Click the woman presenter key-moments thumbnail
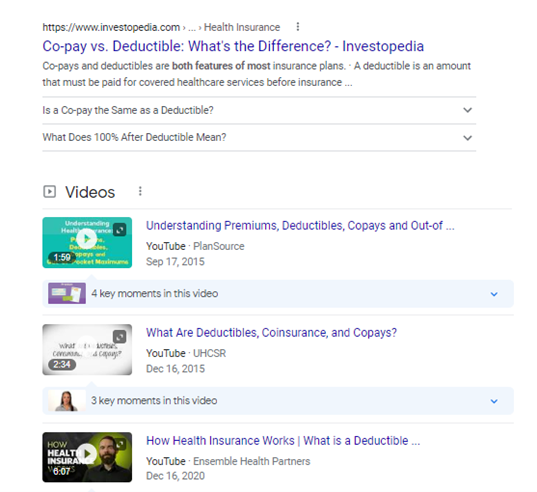 (67, 401)
